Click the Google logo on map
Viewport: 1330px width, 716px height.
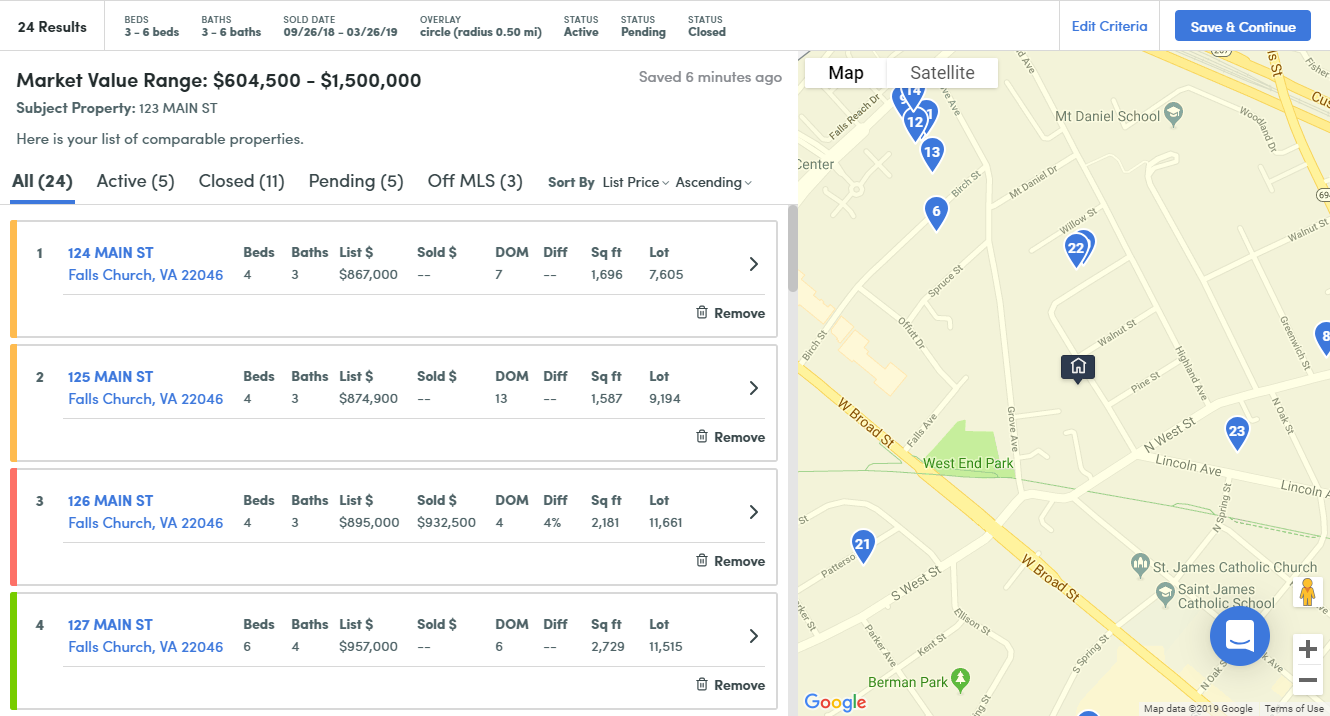coord(835,702)
